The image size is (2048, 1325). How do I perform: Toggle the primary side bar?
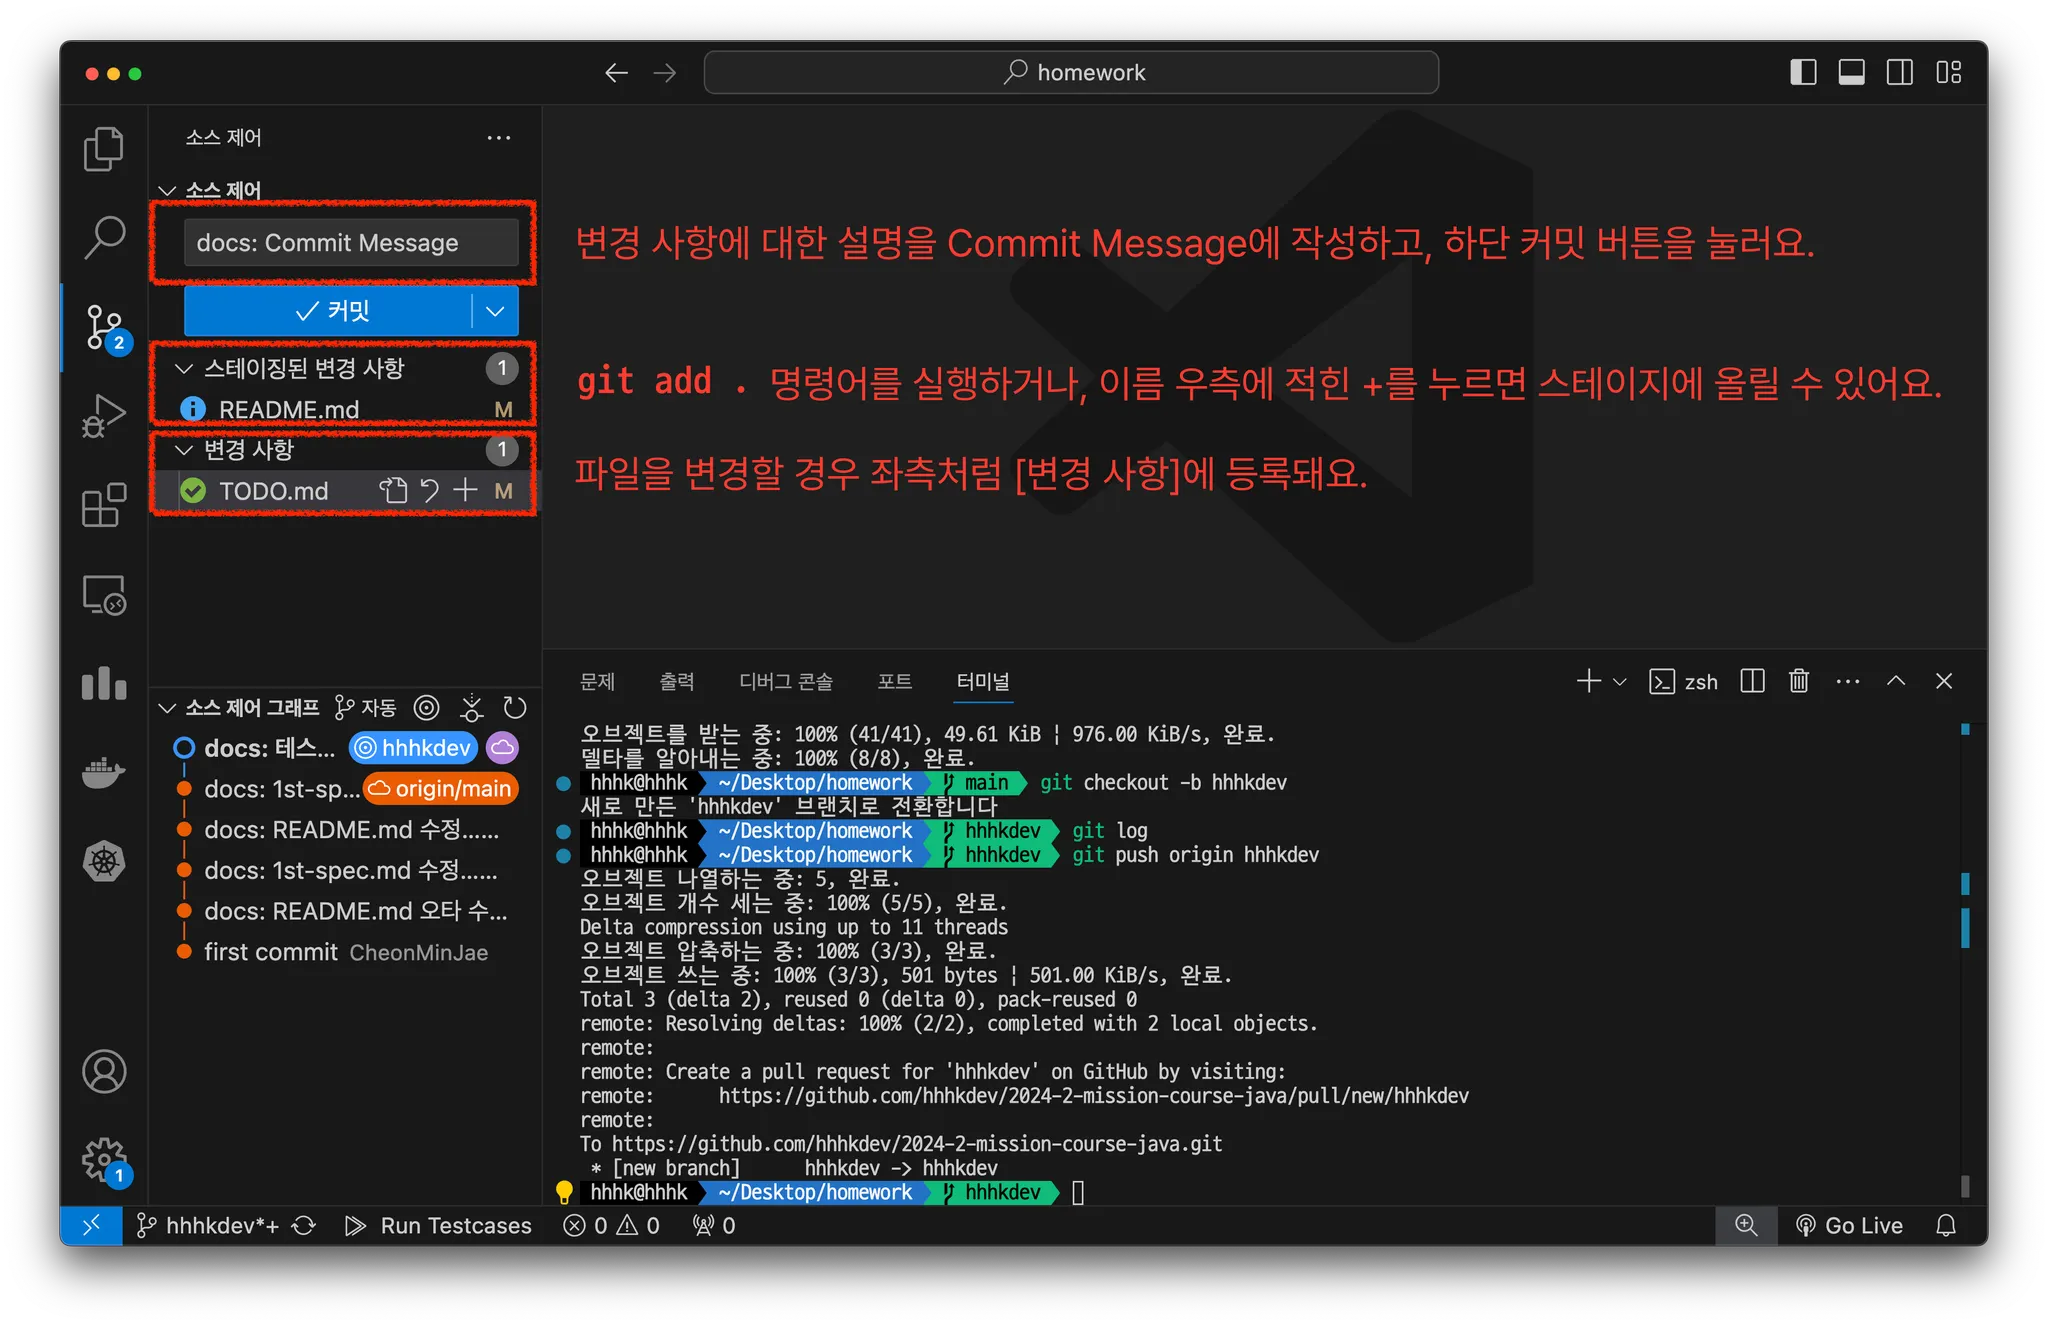pyautogui.click(x=1803, y=72)
